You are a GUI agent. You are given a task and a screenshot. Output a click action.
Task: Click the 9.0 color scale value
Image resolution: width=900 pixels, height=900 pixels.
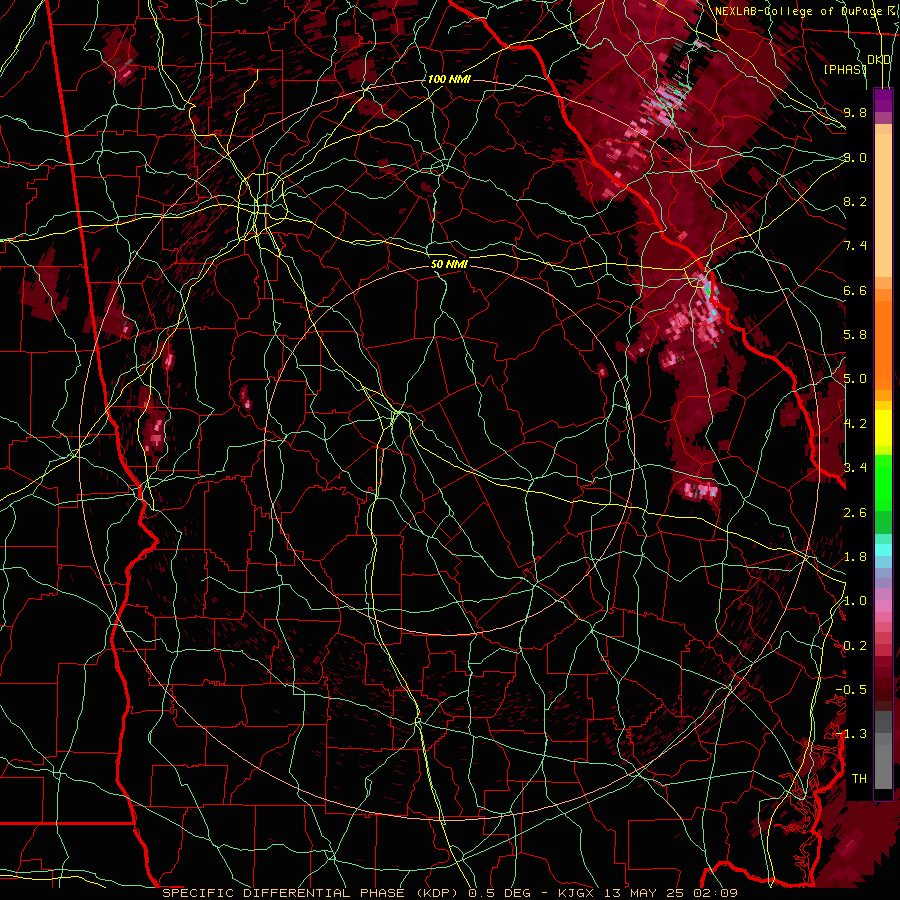[855, 157]
